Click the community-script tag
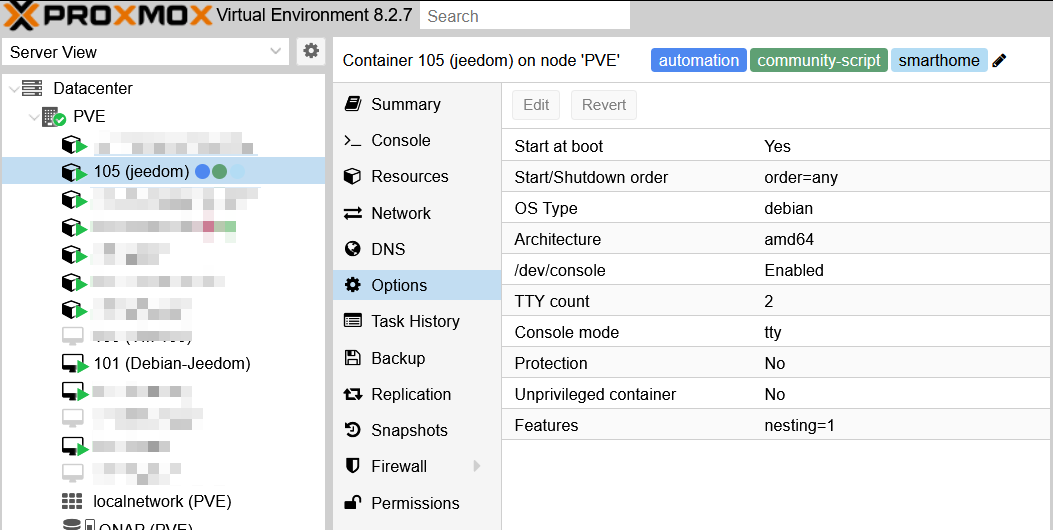 tap(819, 60)
